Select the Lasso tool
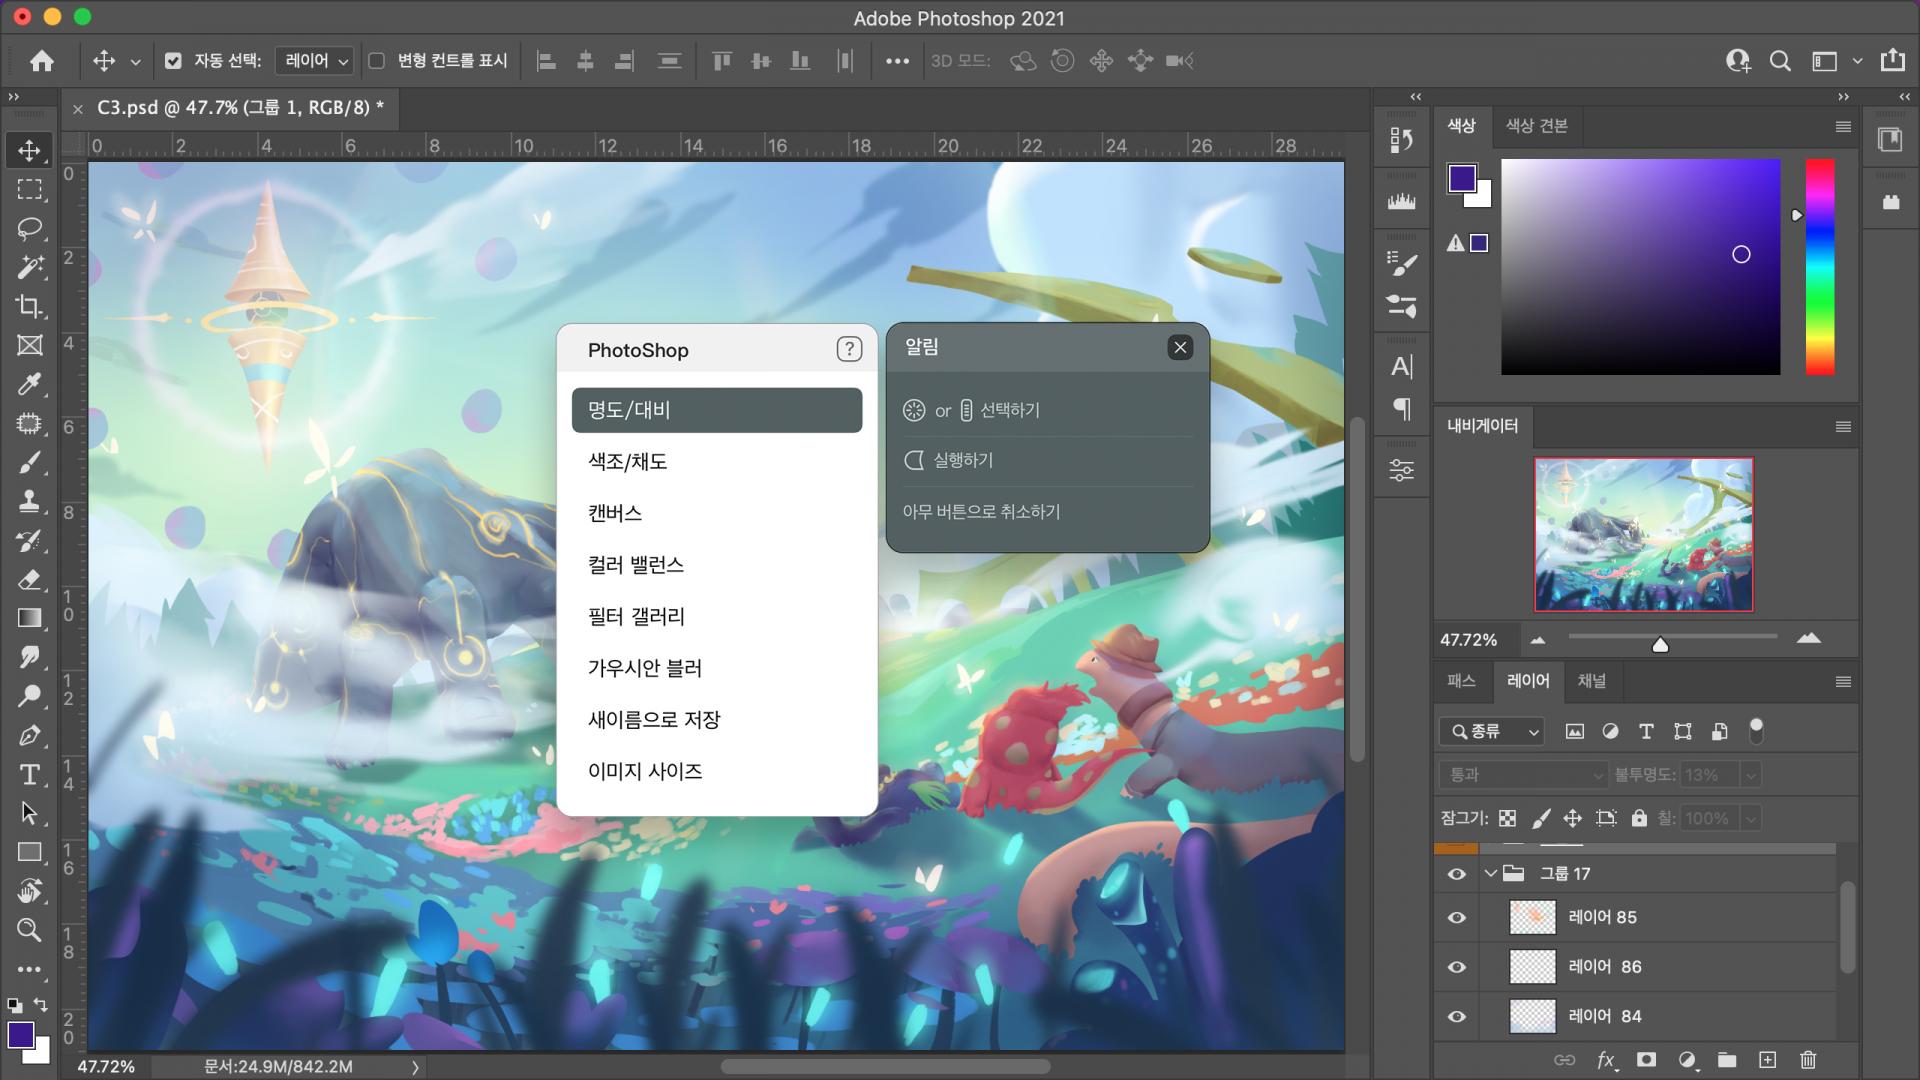Viewport: 1920px width, 1080px height. click(29, 228)
